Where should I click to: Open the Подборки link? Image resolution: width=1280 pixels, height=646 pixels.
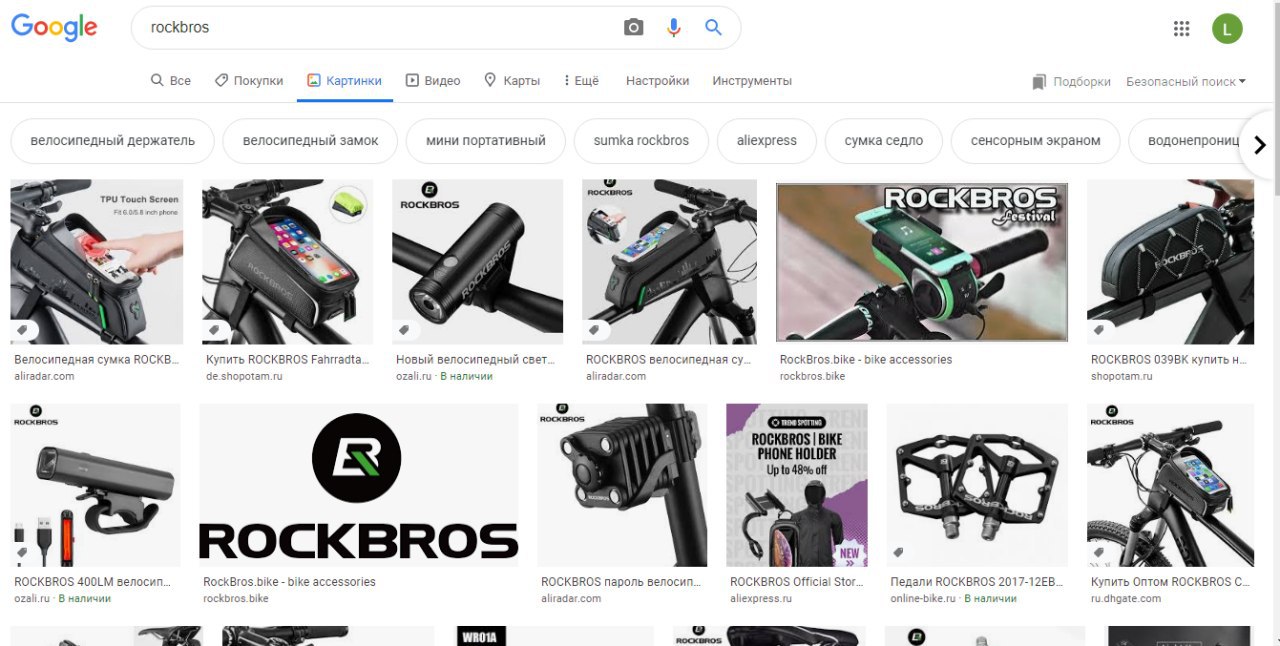tap(1082, 82)
